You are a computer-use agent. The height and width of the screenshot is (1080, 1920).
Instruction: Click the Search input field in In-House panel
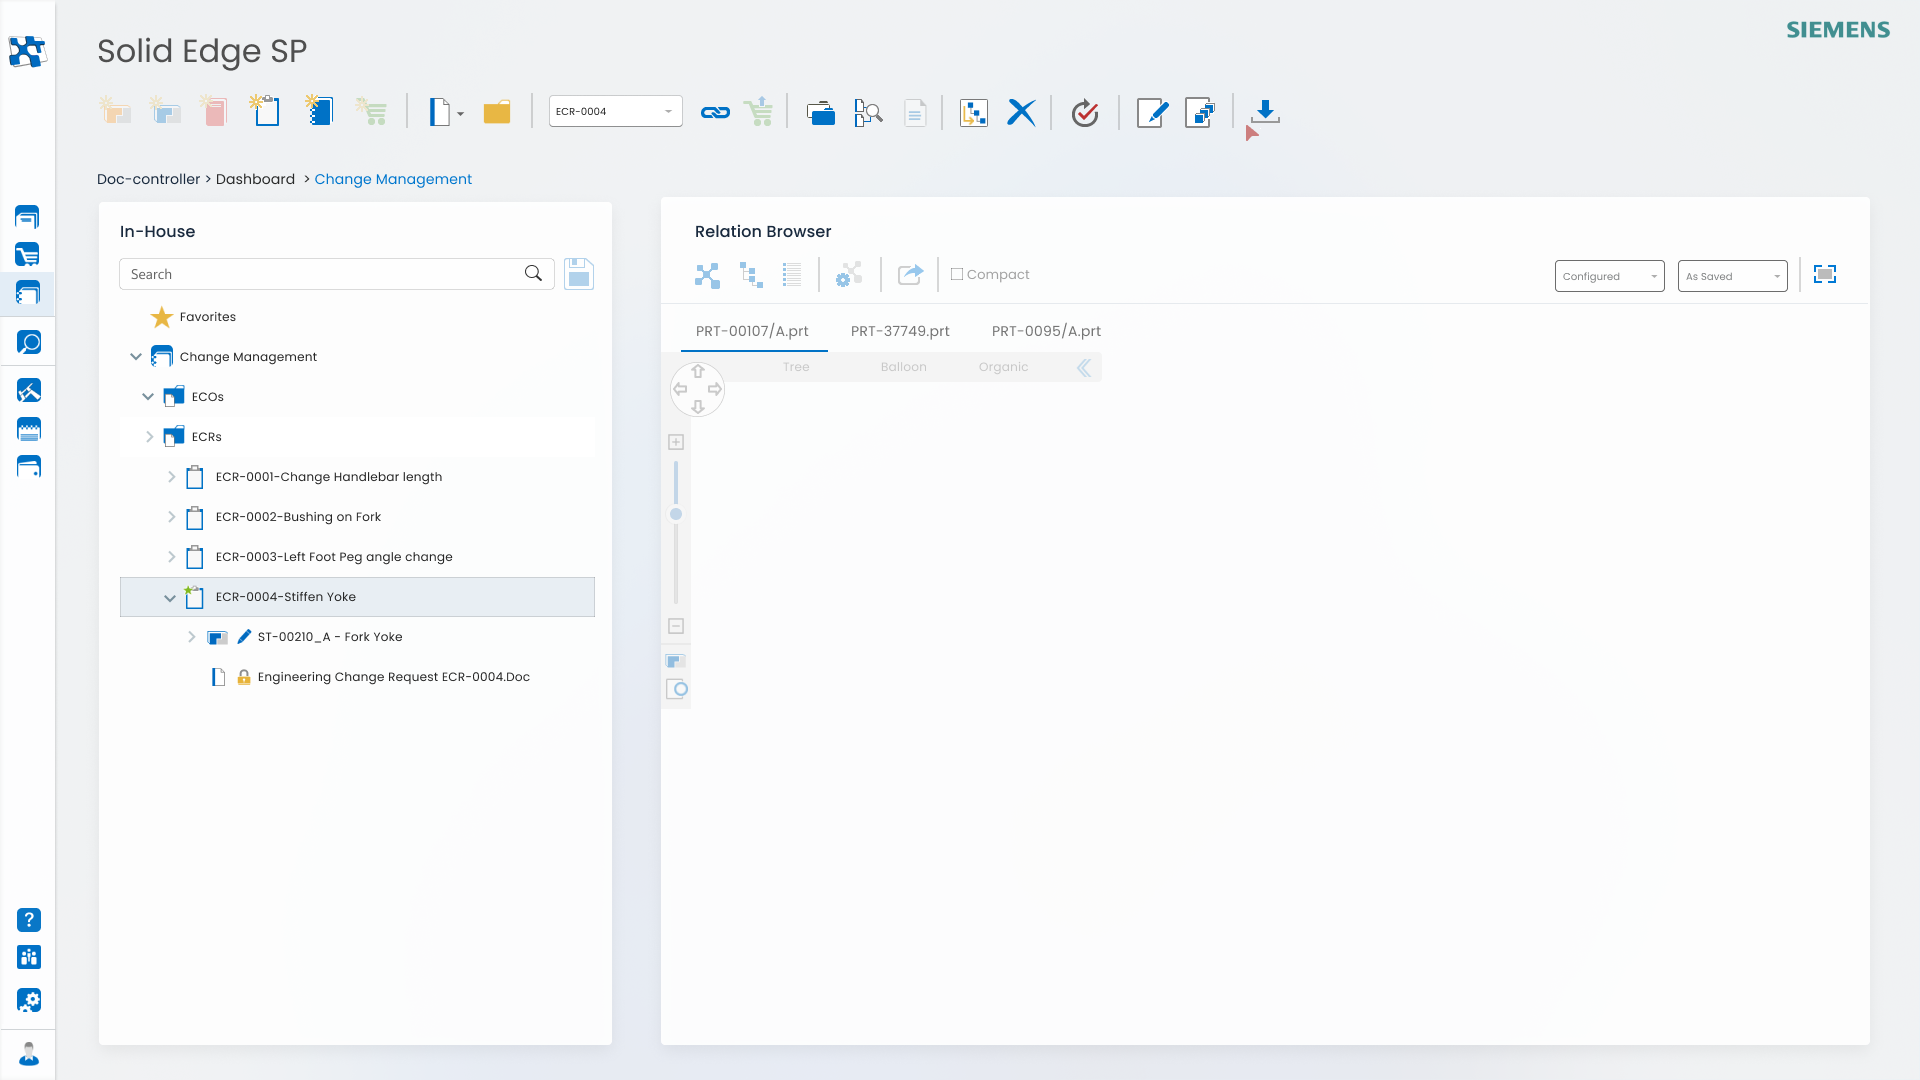coord(336,274)
